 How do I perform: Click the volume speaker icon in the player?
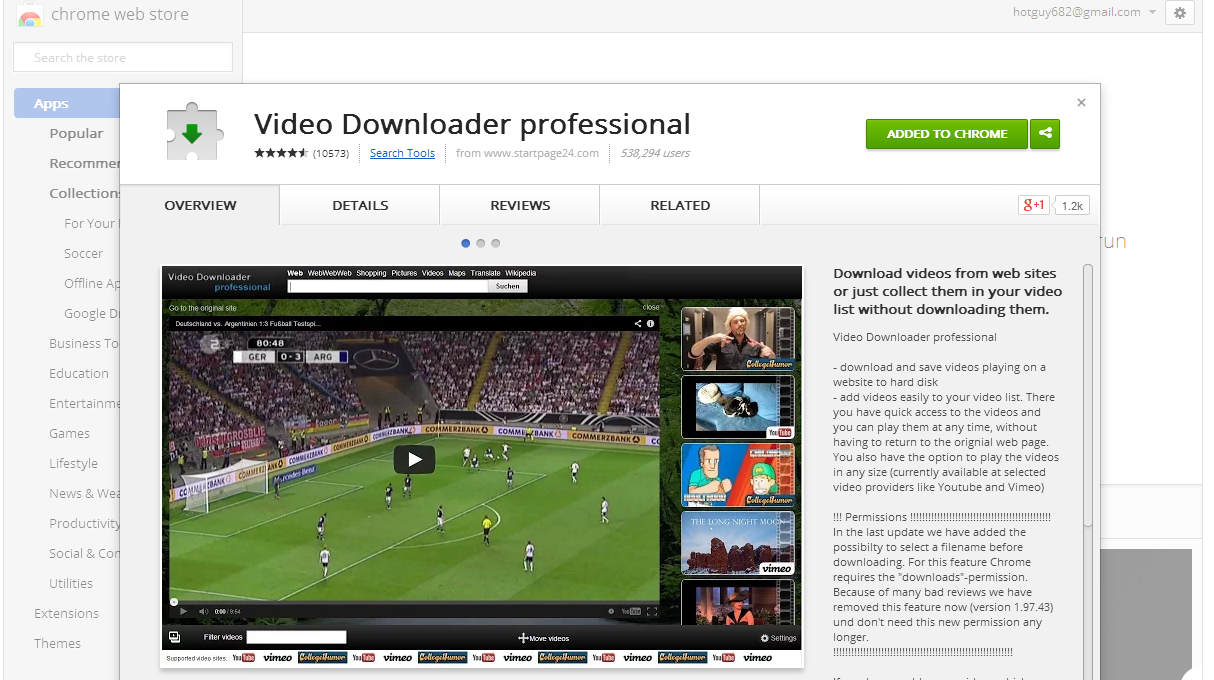203,611
